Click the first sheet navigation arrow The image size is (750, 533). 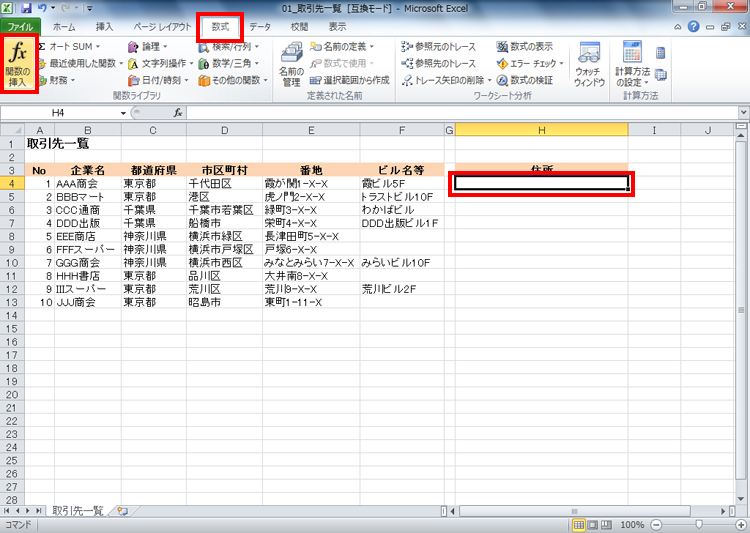point(6,511)
